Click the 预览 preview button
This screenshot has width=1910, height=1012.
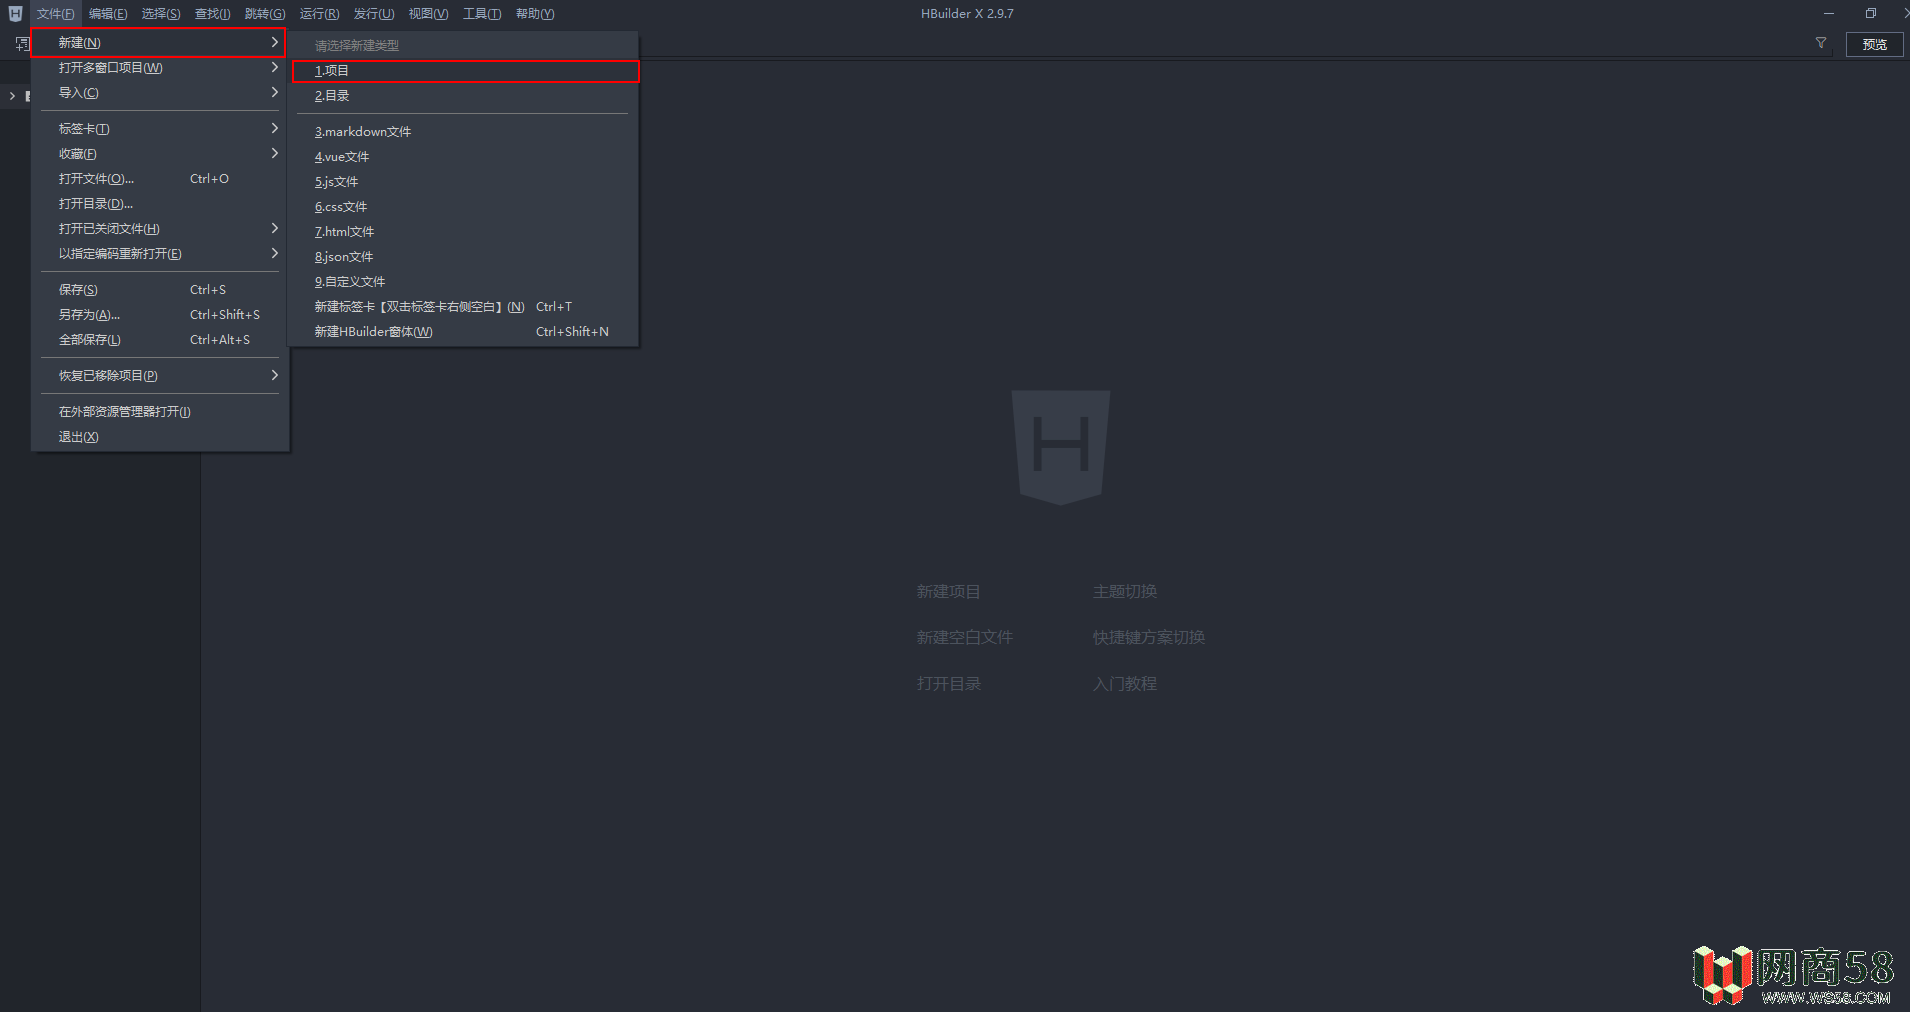[1874, 44]
